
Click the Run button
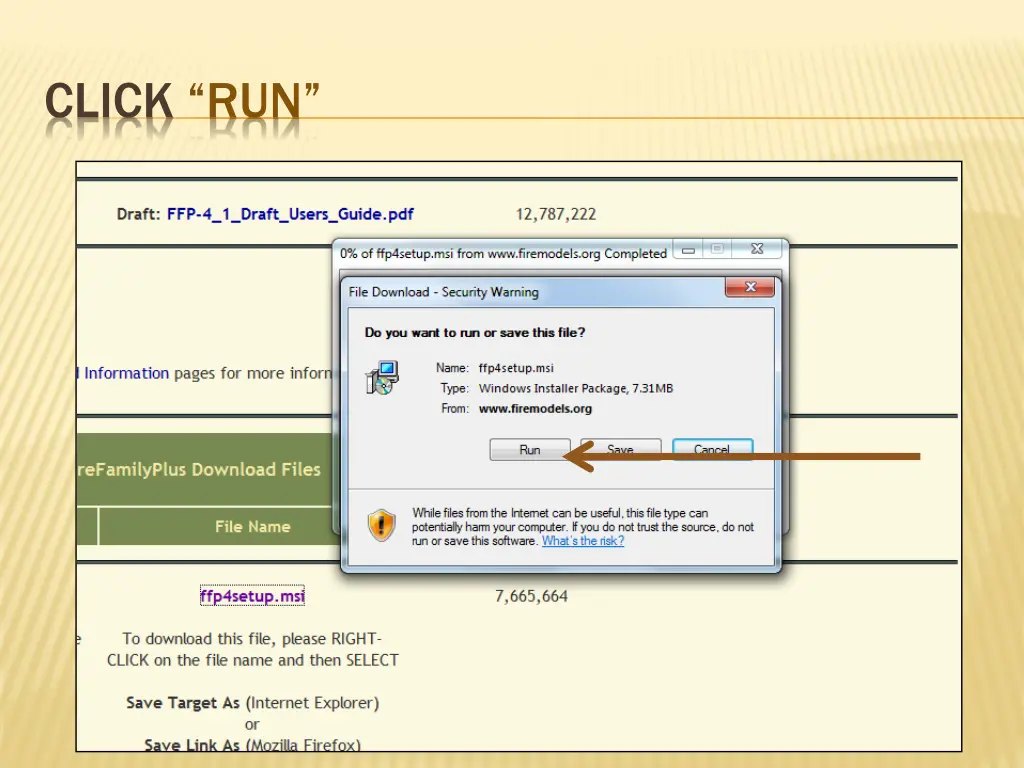(x=529, y=449)
